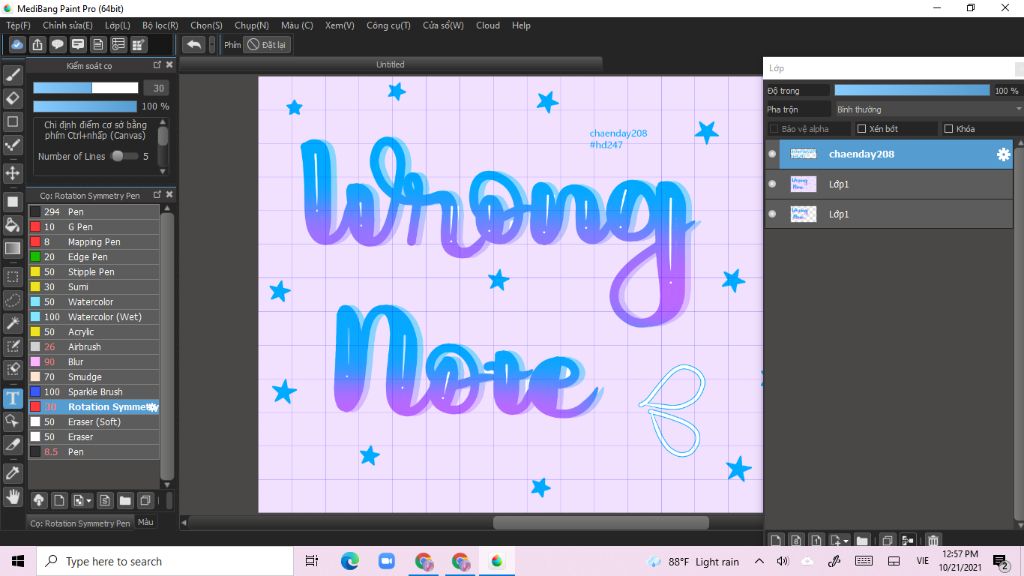Select the Smudge brush
This screenshot has height=576, width=1024.
(x=94, y=377)
